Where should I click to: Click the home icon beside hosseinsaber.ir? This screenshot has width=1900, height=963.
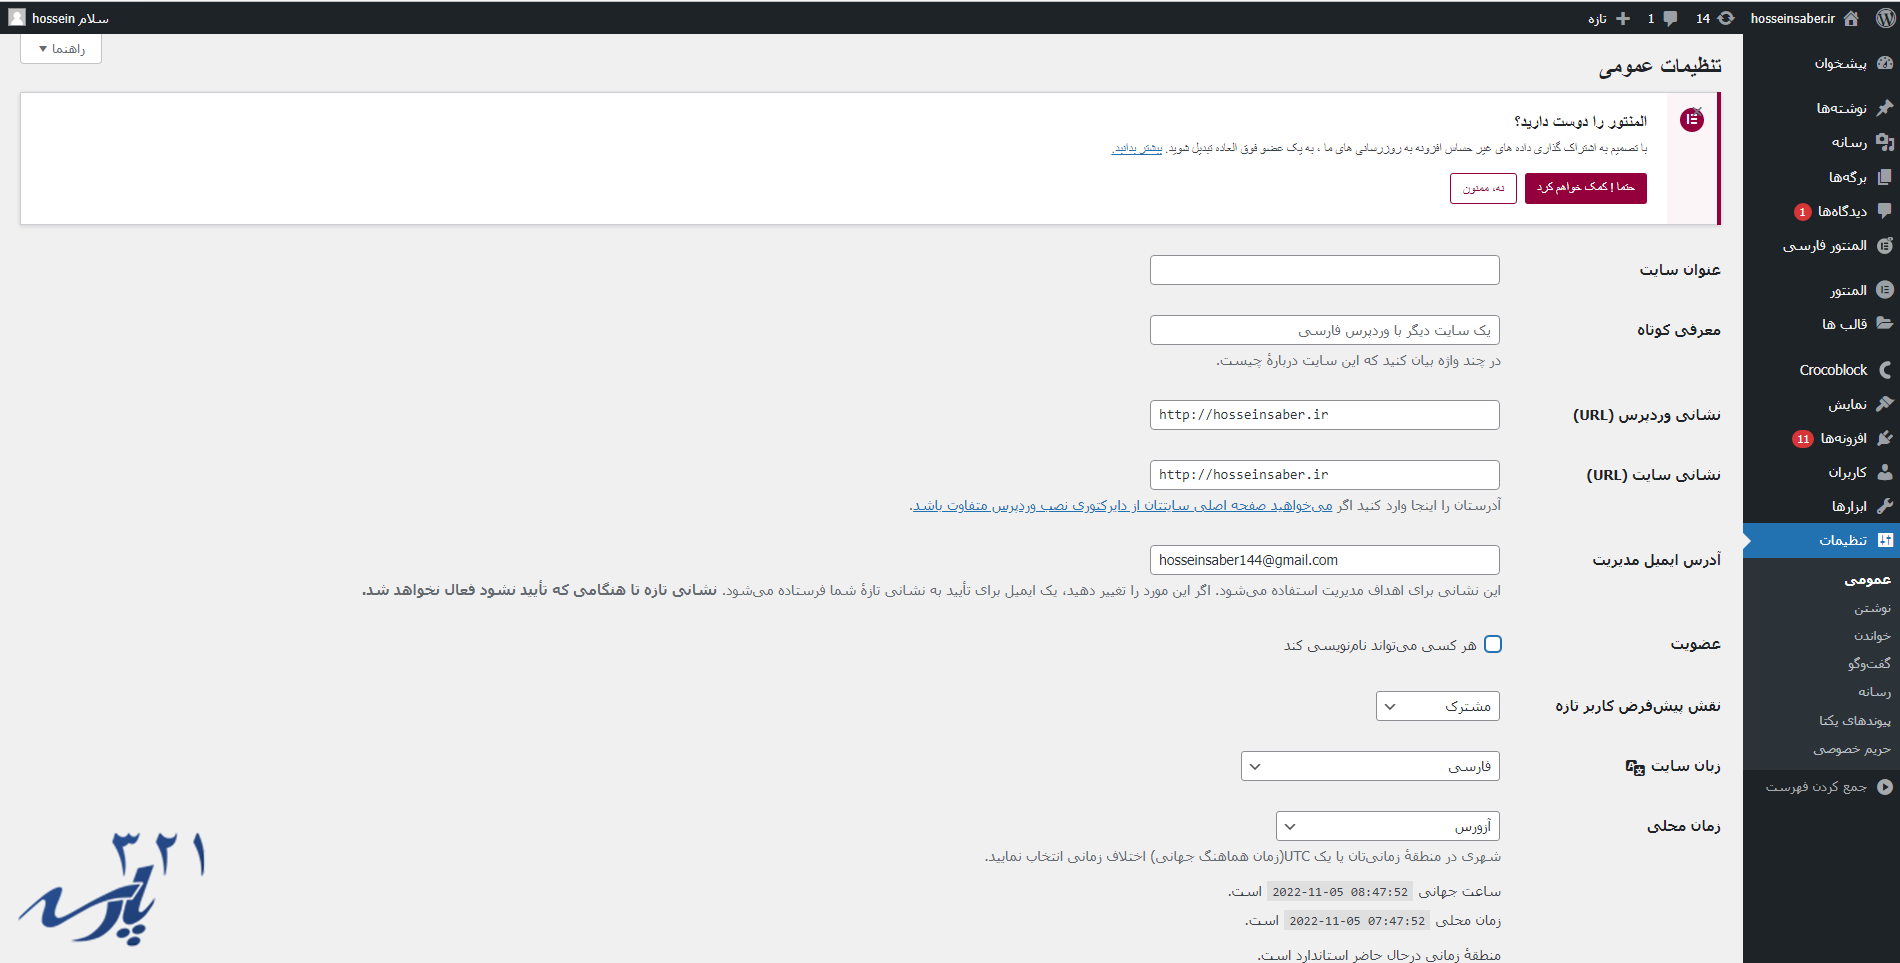[1851, 18]
